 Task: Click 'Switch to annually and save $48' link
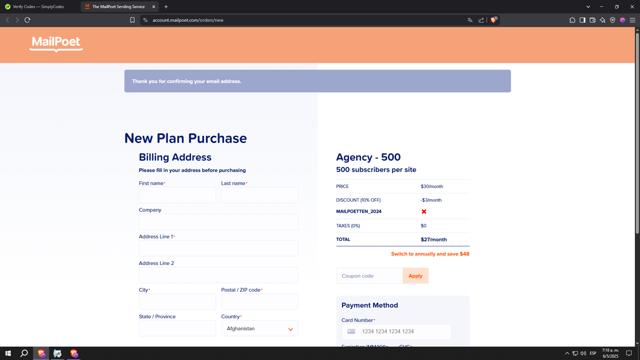pos(430,254)
